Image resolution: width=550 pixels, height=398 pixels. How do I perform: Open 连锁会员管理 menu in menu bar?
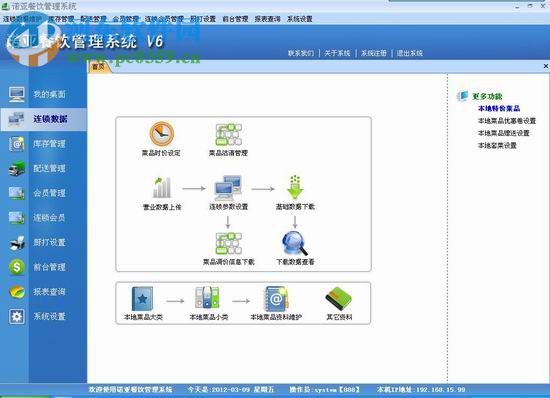point(165,19)
